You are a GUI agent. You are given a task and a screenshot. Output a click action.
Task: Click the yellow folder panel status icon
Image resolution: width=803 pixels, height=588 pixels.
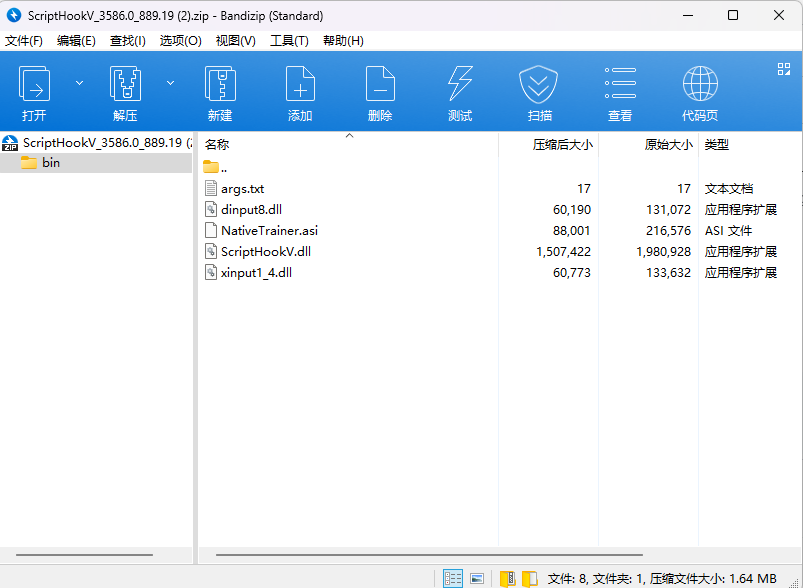pos(530,579)
